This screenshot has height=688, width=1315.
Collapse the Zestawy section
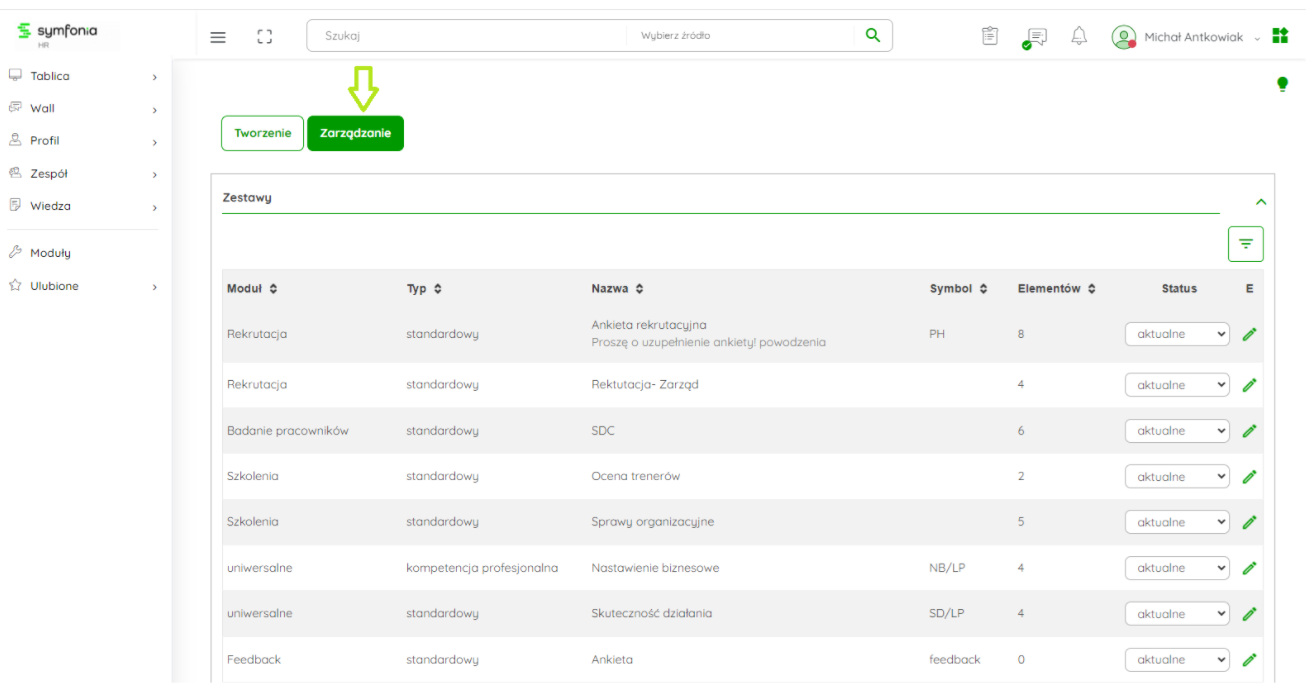pyautogui.click(x=1260, y=202)
